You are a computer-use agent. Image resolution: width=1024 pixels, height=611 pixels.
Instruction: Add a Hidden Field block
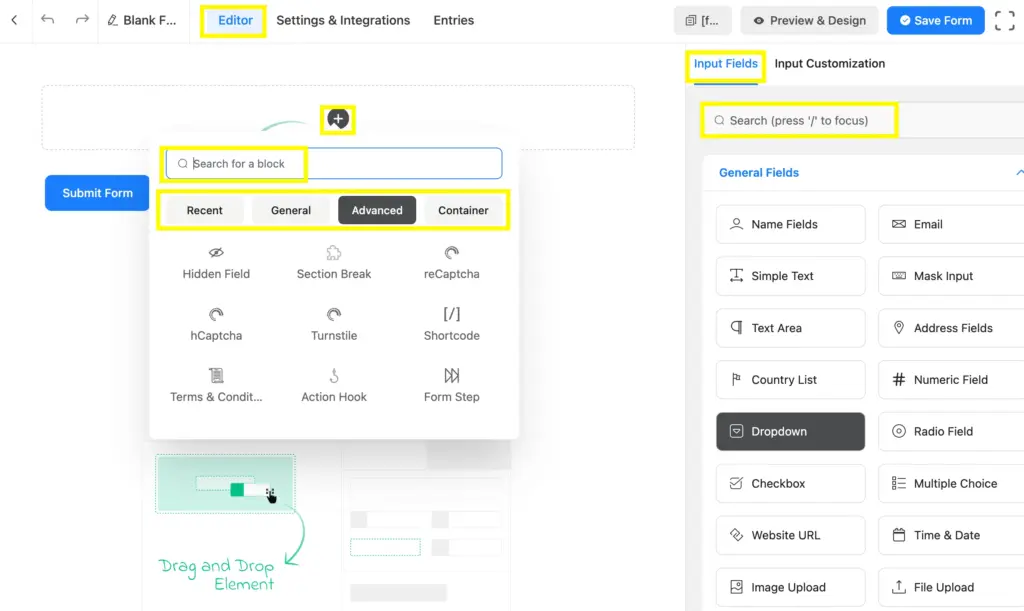tap(215, 262)
